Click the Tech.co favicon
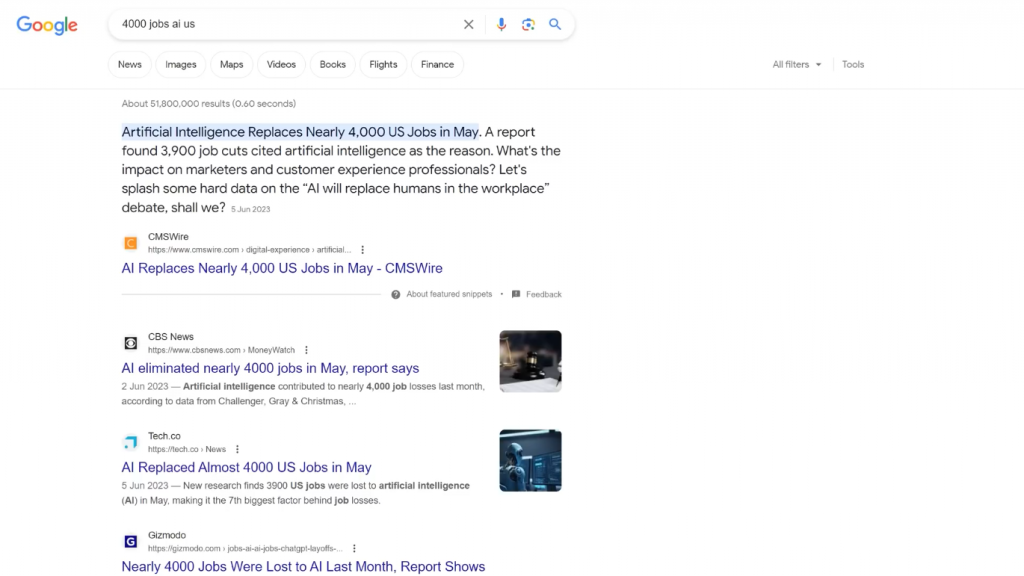 coord(131,442)
